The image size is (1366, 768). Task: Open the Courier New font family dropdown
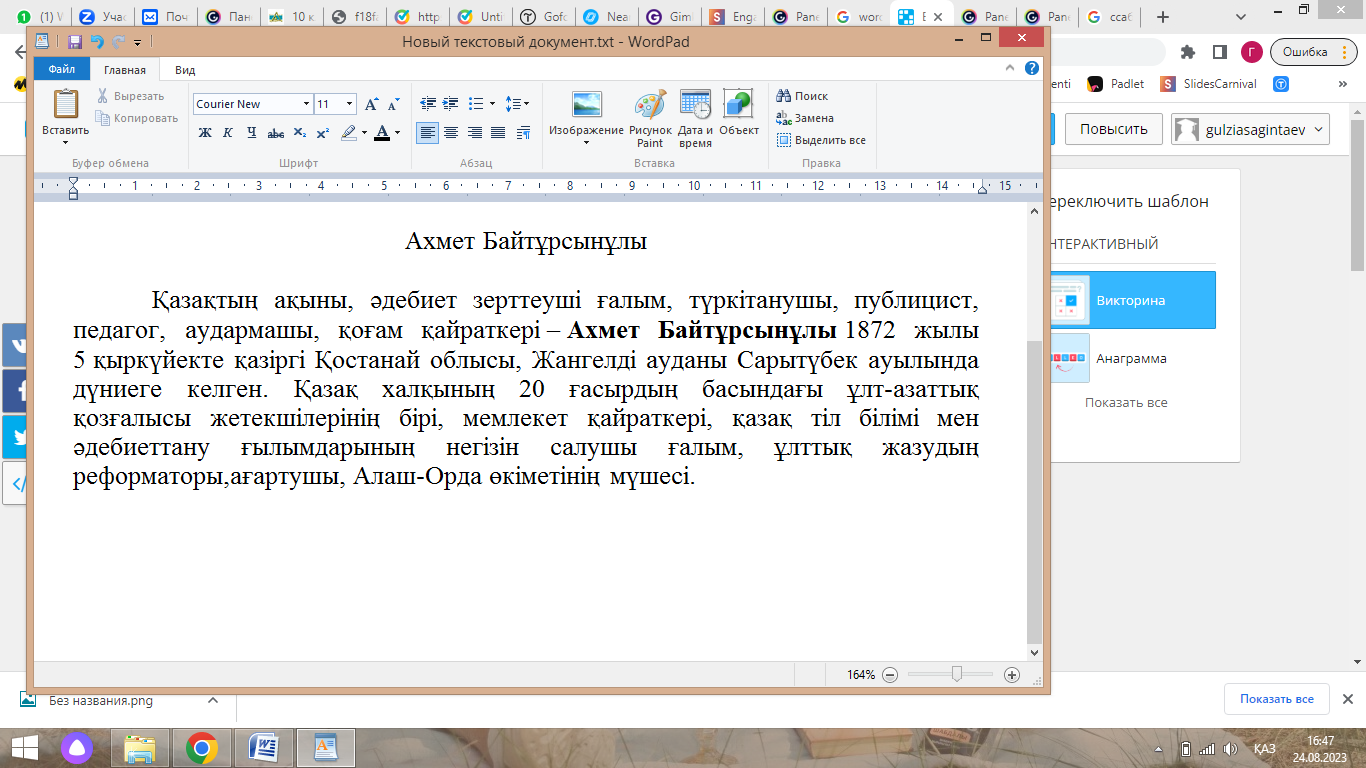click(x=306, y=104)
